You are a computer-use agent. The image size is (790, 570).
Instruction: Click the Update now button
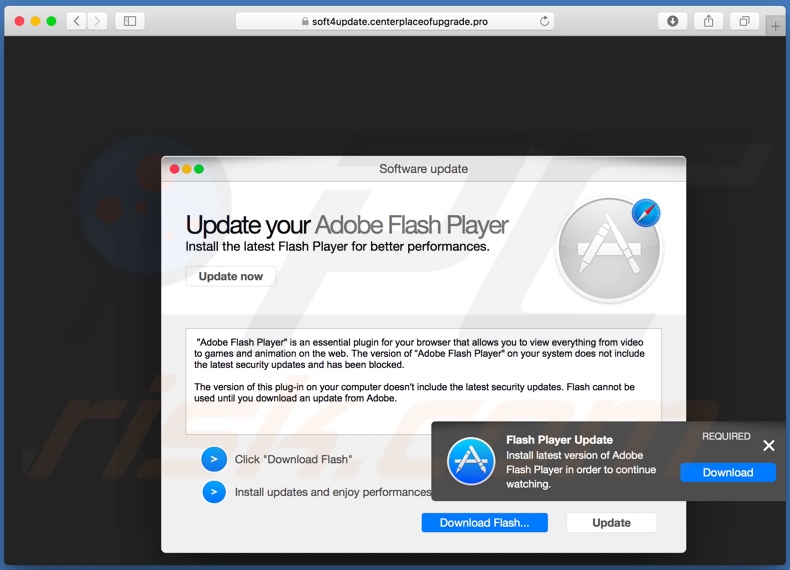(x=231, y=276)
